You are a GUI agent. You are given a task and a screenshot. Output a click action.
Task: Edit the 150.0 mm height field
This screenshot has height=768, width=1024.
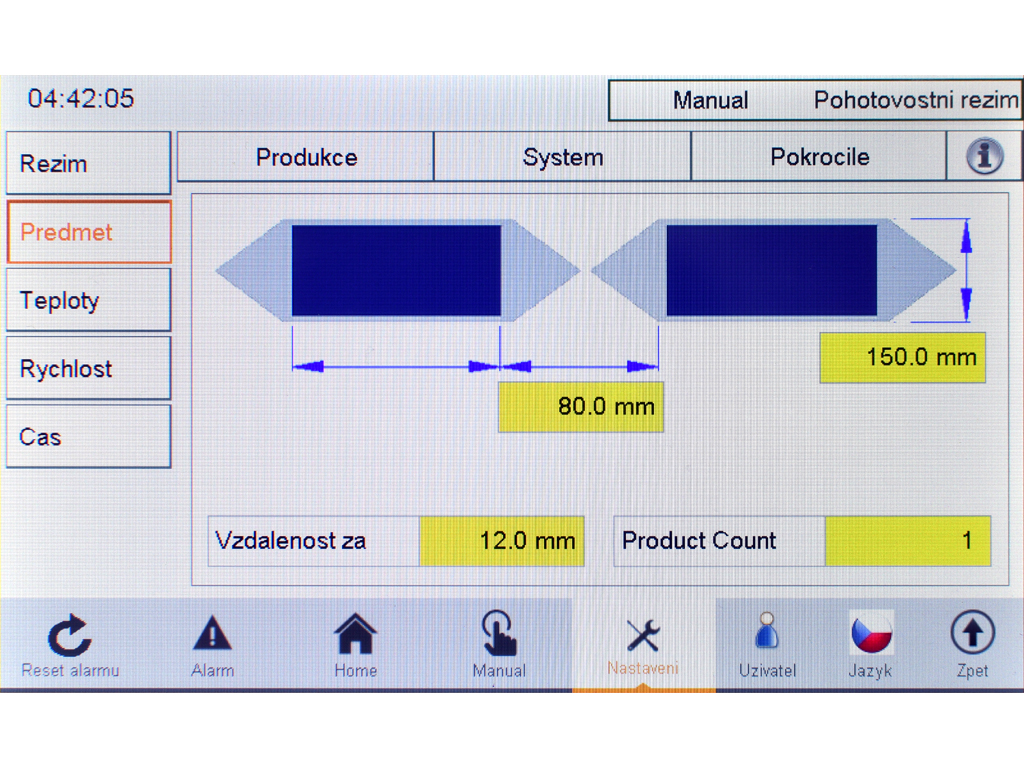point(902,357)
